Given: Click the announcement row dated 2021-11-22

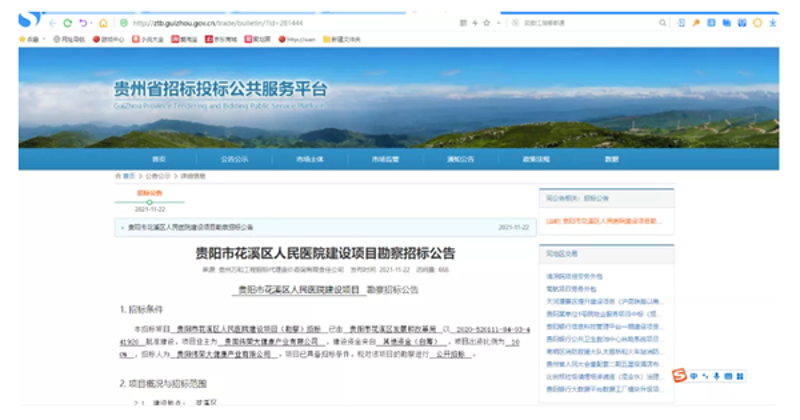Looking at the screenshot, I should tap(326, 227).
